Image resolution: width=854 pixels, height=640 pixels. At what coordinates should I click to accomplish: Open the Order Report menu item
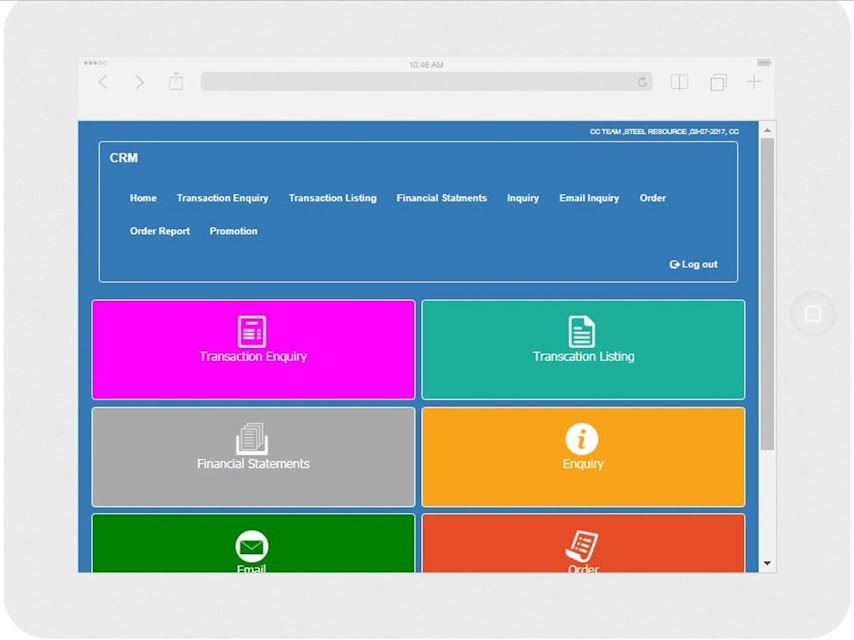click(160, 231)
